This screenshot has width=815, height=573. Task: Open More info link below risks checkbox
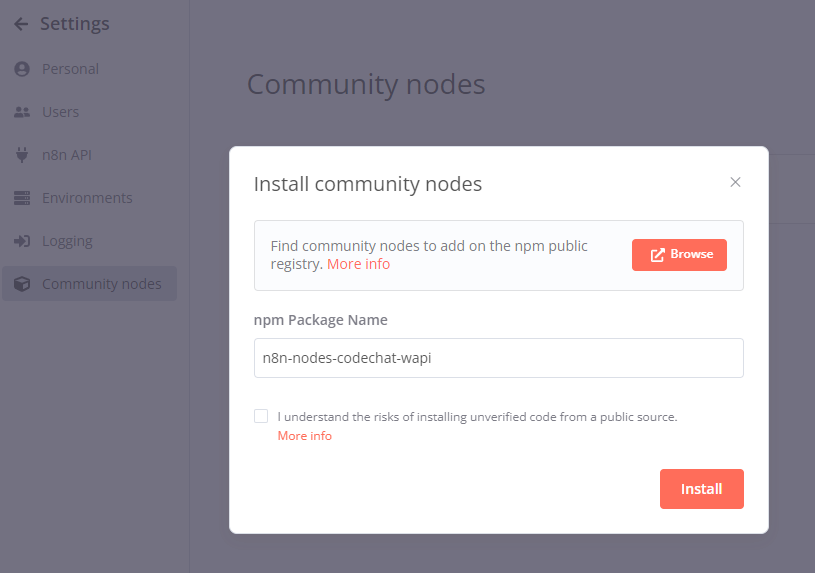click(305, 436)
